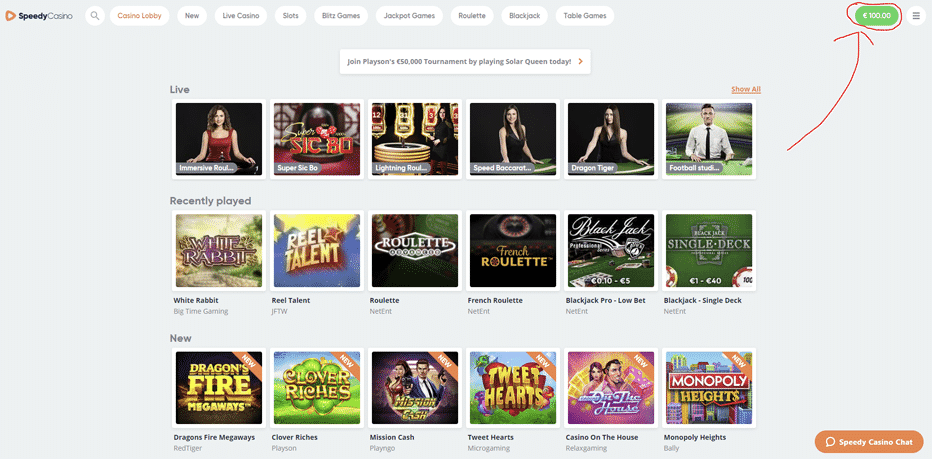Click the Clover Riches title text
Image resolution: width=932 pixels, height=459 pixels.
tap(294, 437)
